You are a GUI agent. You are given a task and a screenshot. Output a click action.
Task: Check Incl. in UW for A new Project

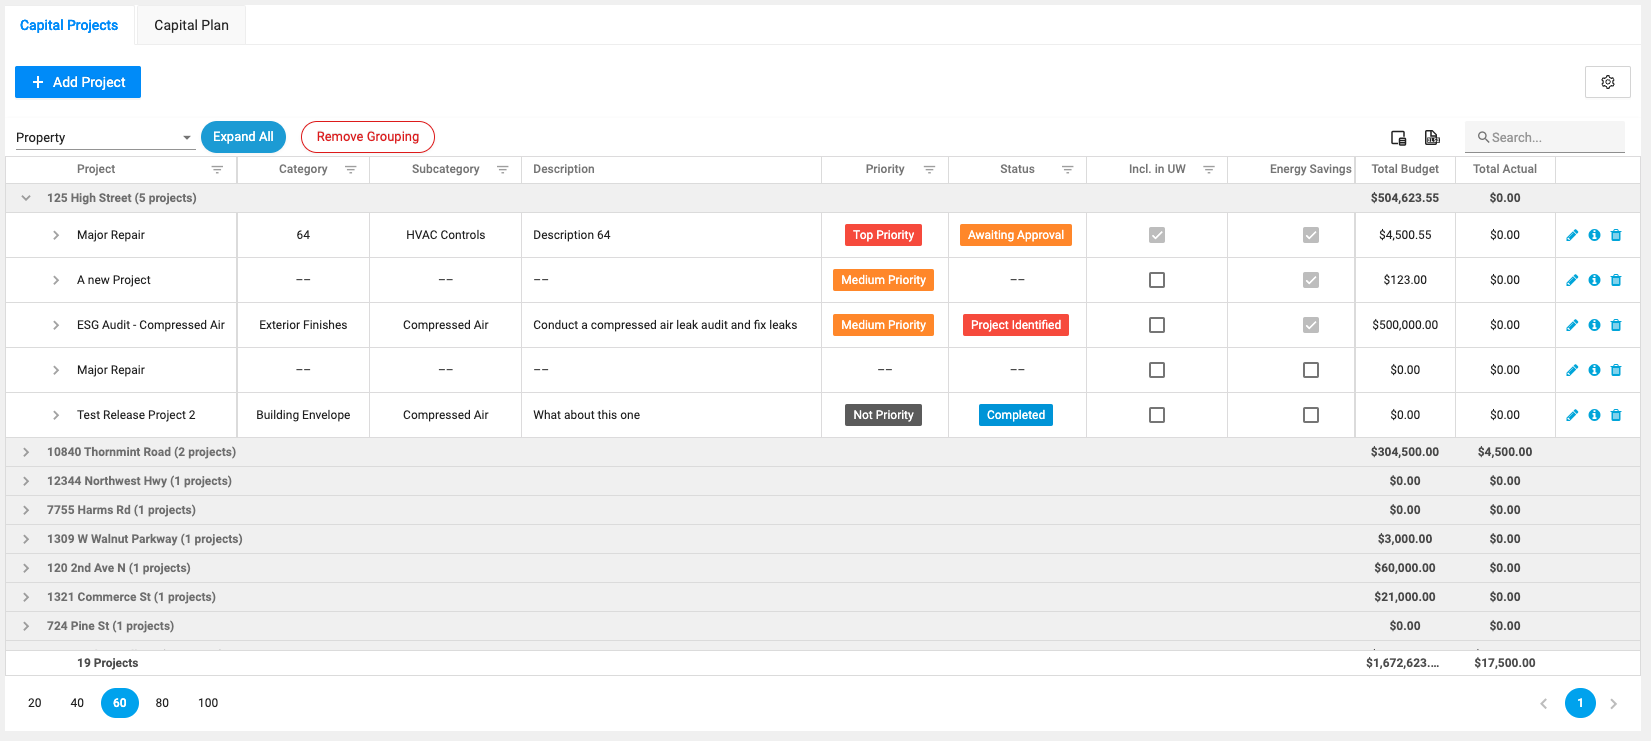(1157, 280)
